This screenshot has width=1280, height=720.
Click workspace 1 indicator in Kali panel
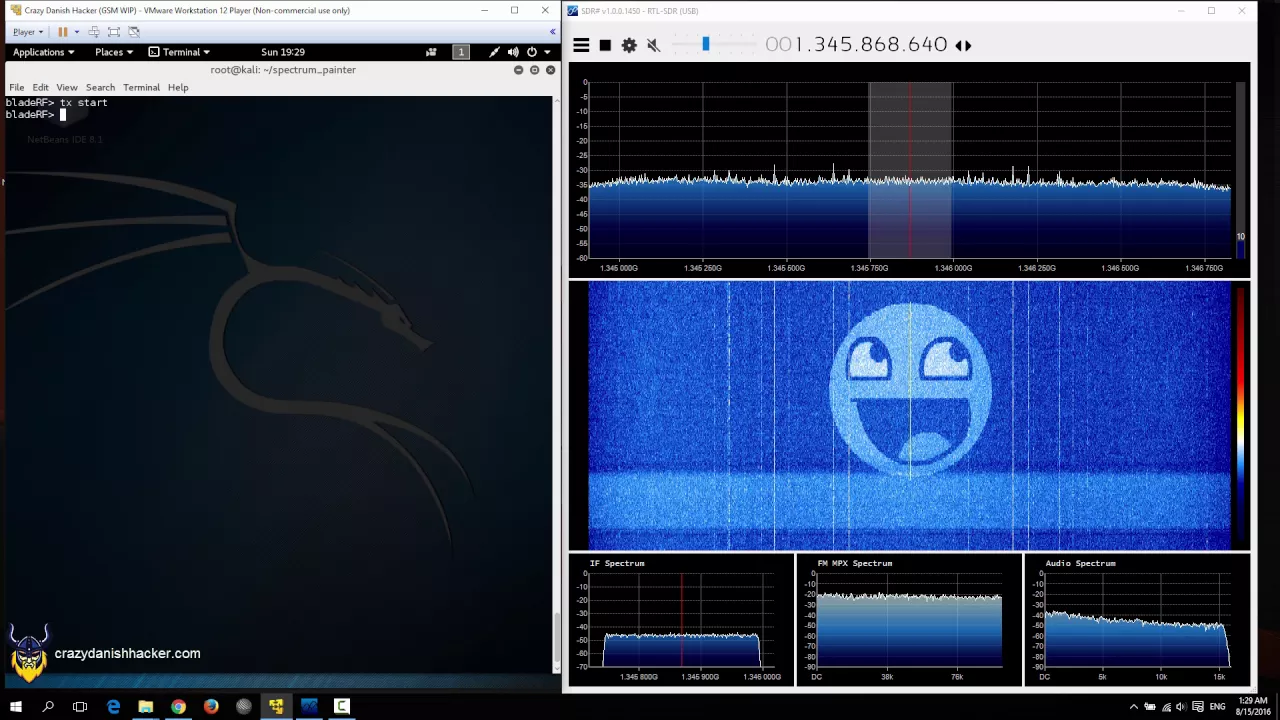click(x=461, y=52)
